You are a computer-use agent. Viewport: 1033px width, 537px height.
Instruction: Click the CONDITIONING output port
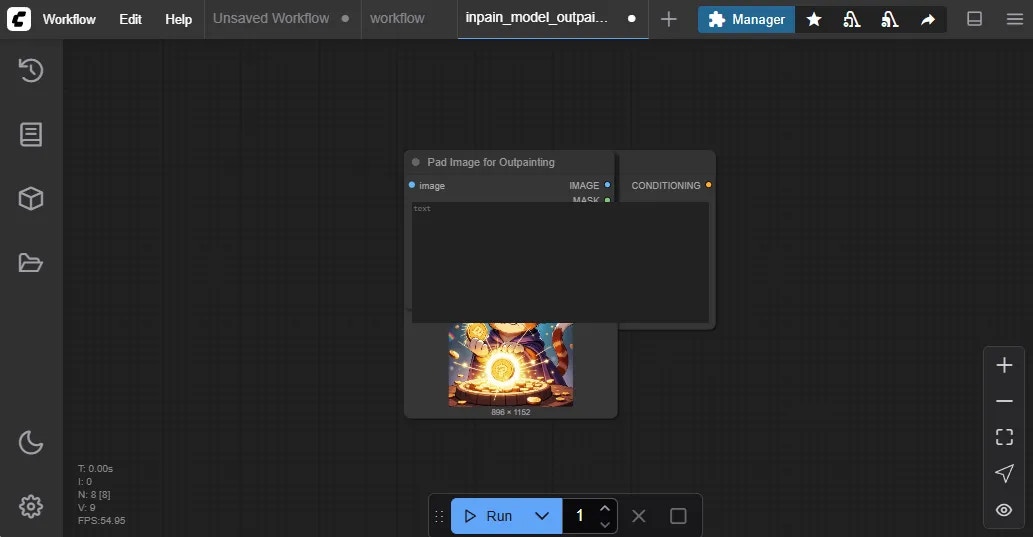tap(708, 185)
